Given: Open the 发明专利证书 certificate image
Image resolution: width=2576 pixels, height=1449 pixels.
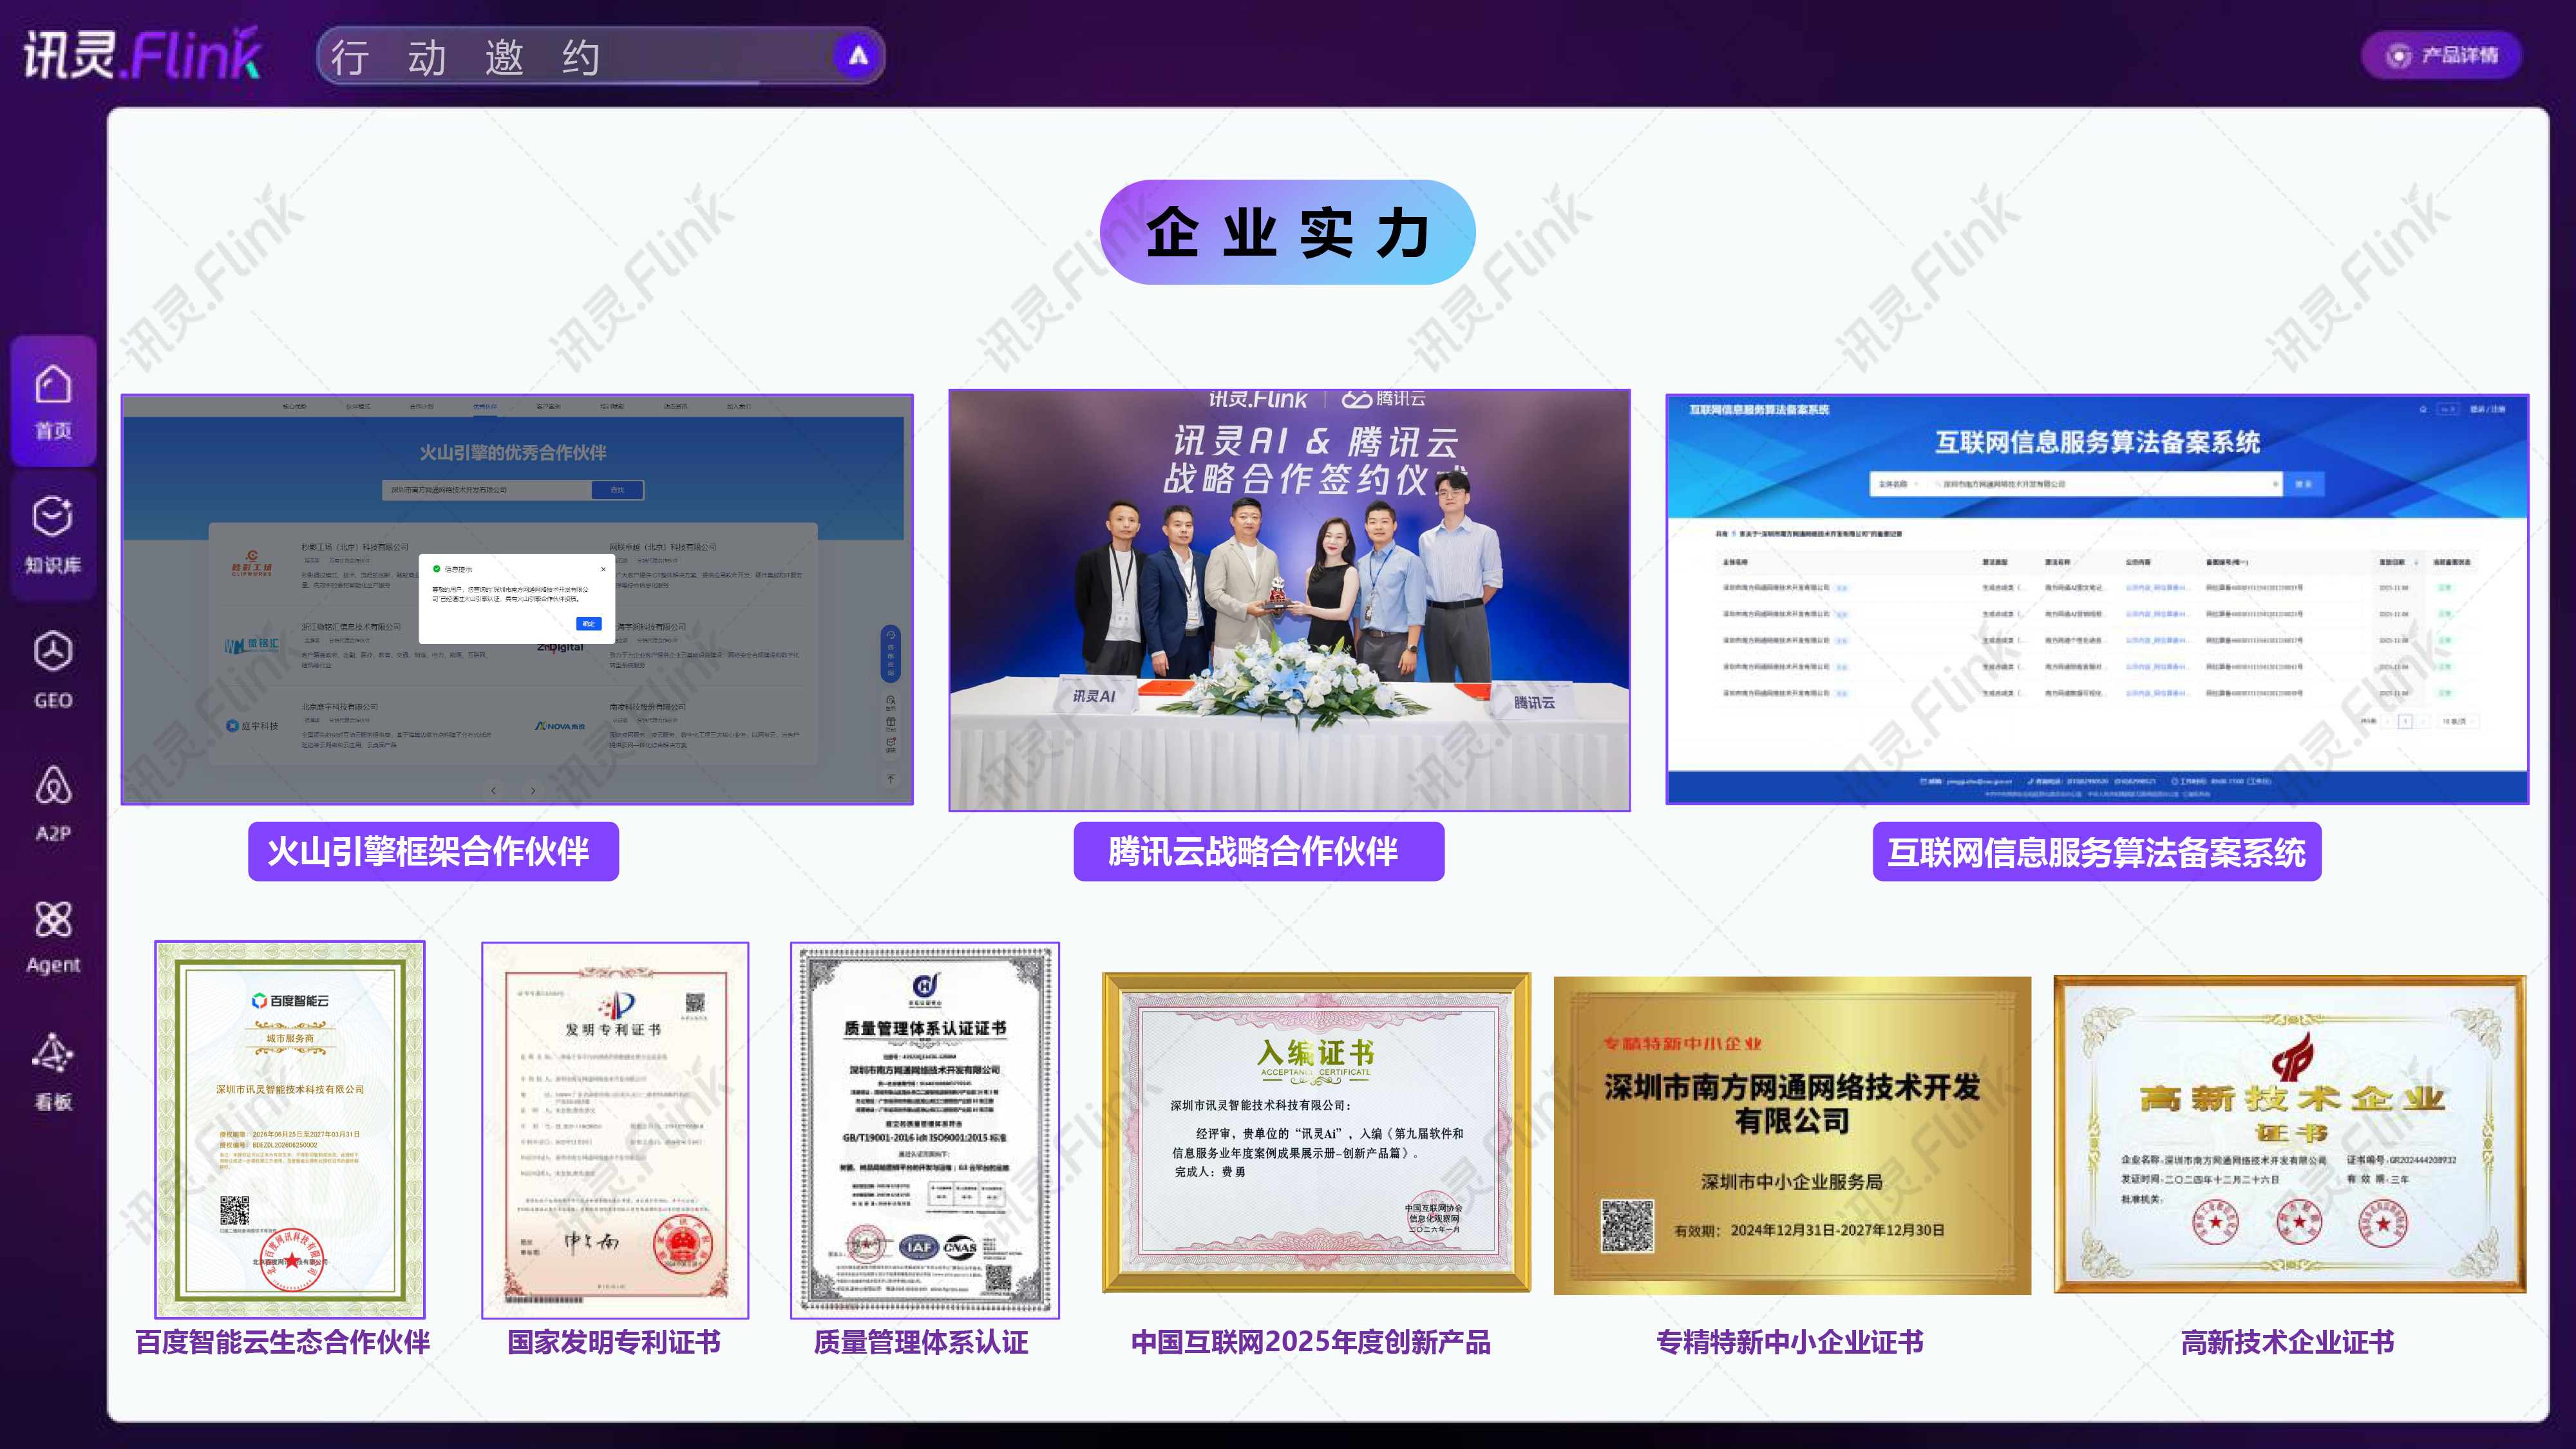Looking at the screenshot, I should click(x=615, y=1130).
